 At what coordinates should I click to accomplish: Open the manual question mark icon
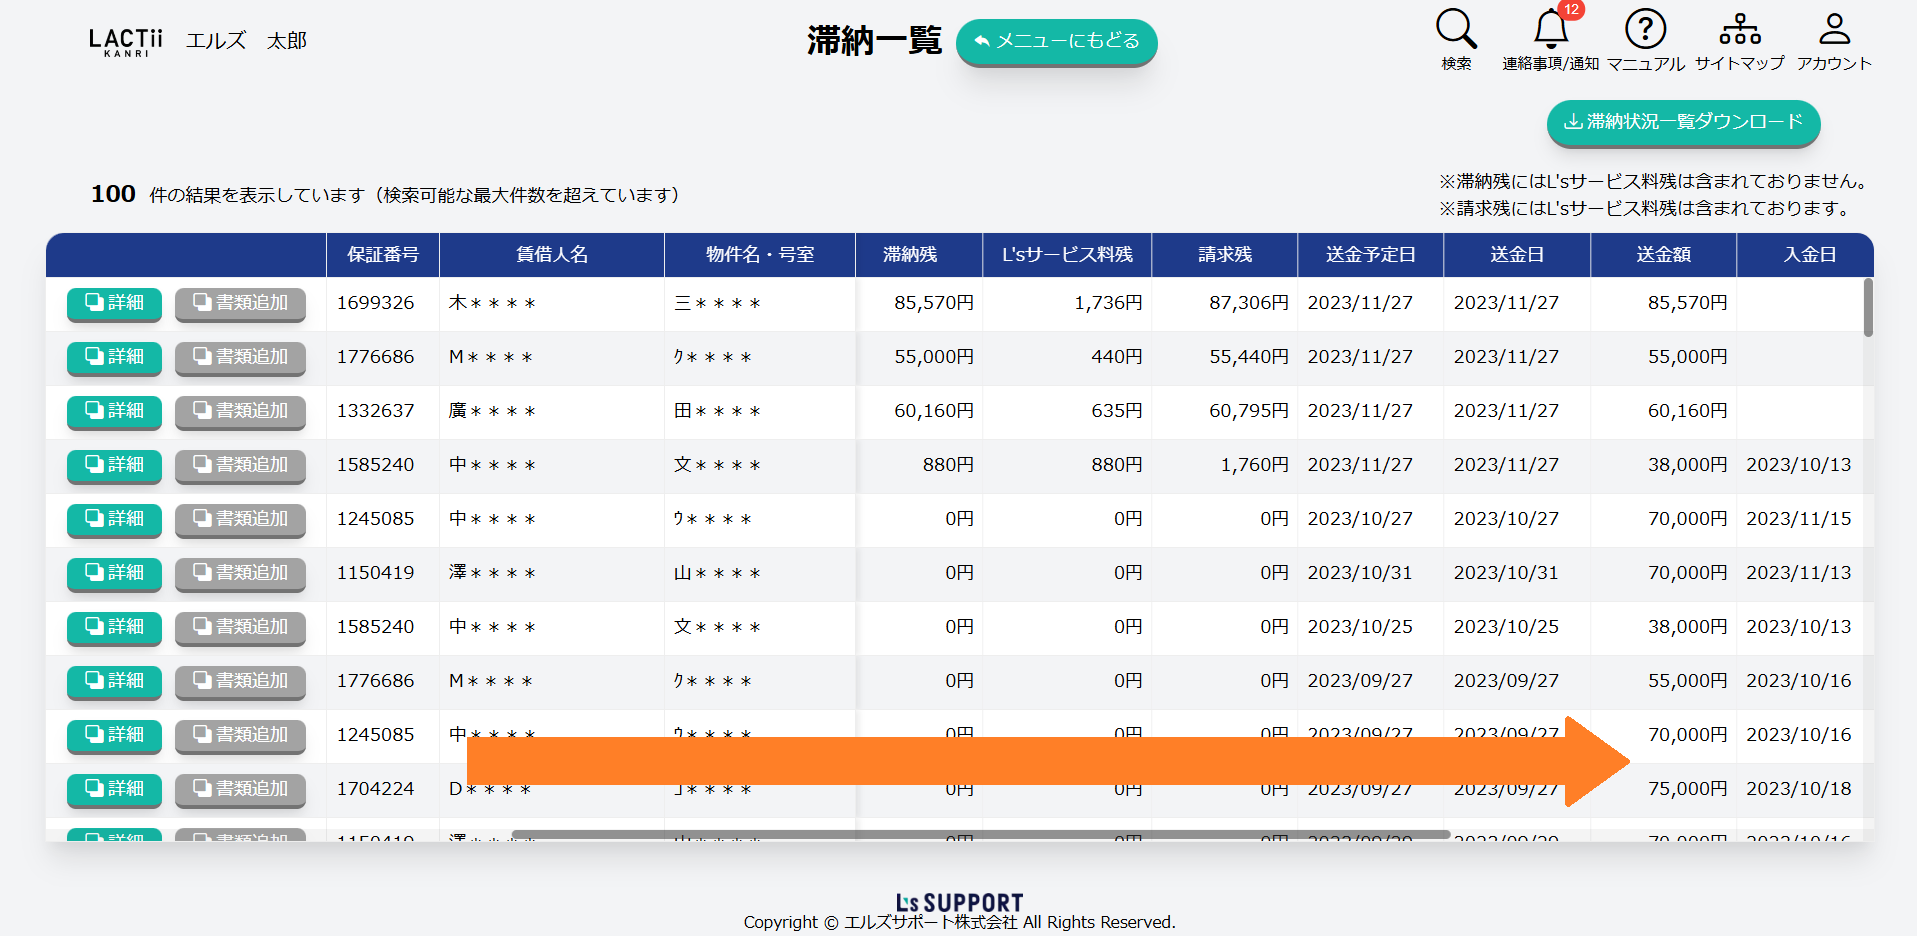tap(1645, 30)
